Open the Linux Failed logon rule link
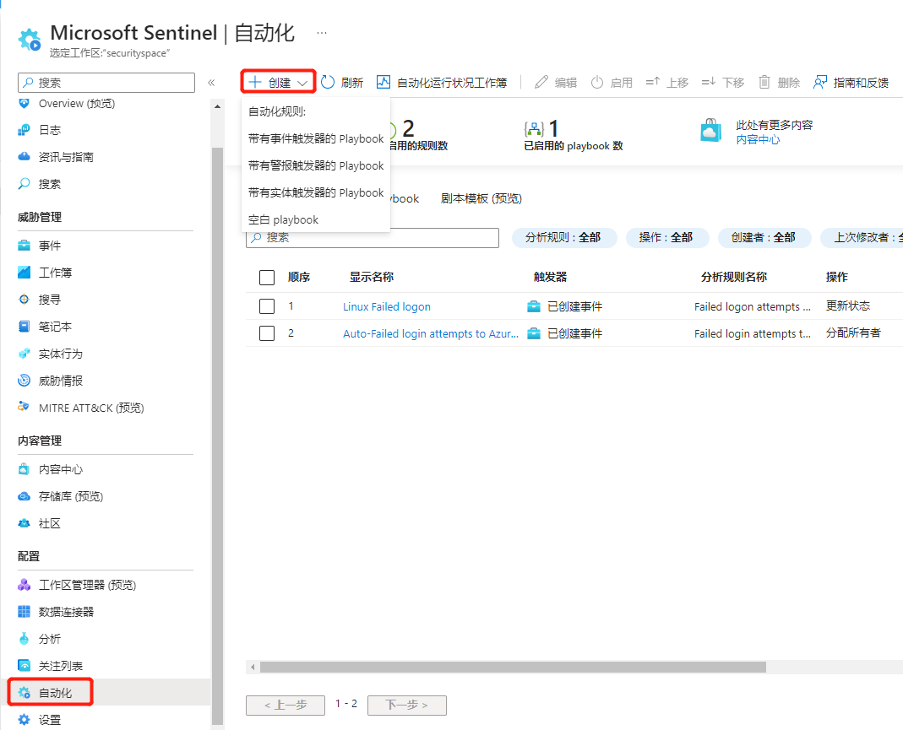The width and height of the screenshot is (904, 730). (387, 307)
